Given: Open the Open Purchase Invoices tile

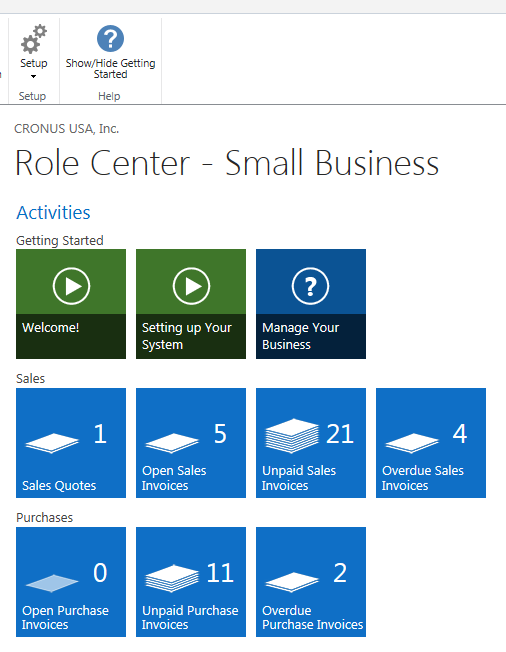Looking at the screenshot, I should point(71,582).
